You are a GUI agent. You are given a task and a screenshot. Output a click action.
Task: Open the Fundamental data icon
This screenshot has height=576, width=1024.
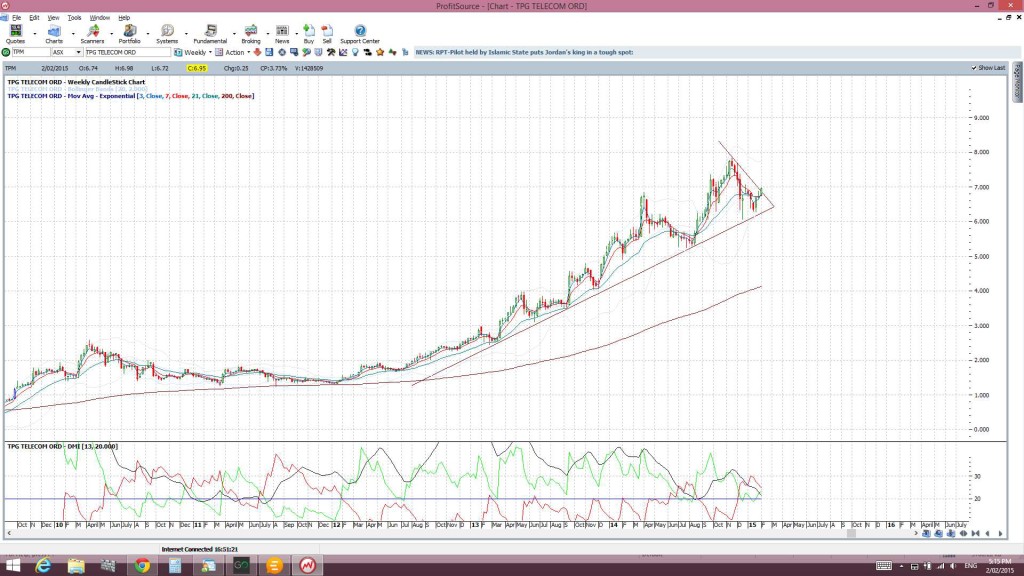(210, 31)
